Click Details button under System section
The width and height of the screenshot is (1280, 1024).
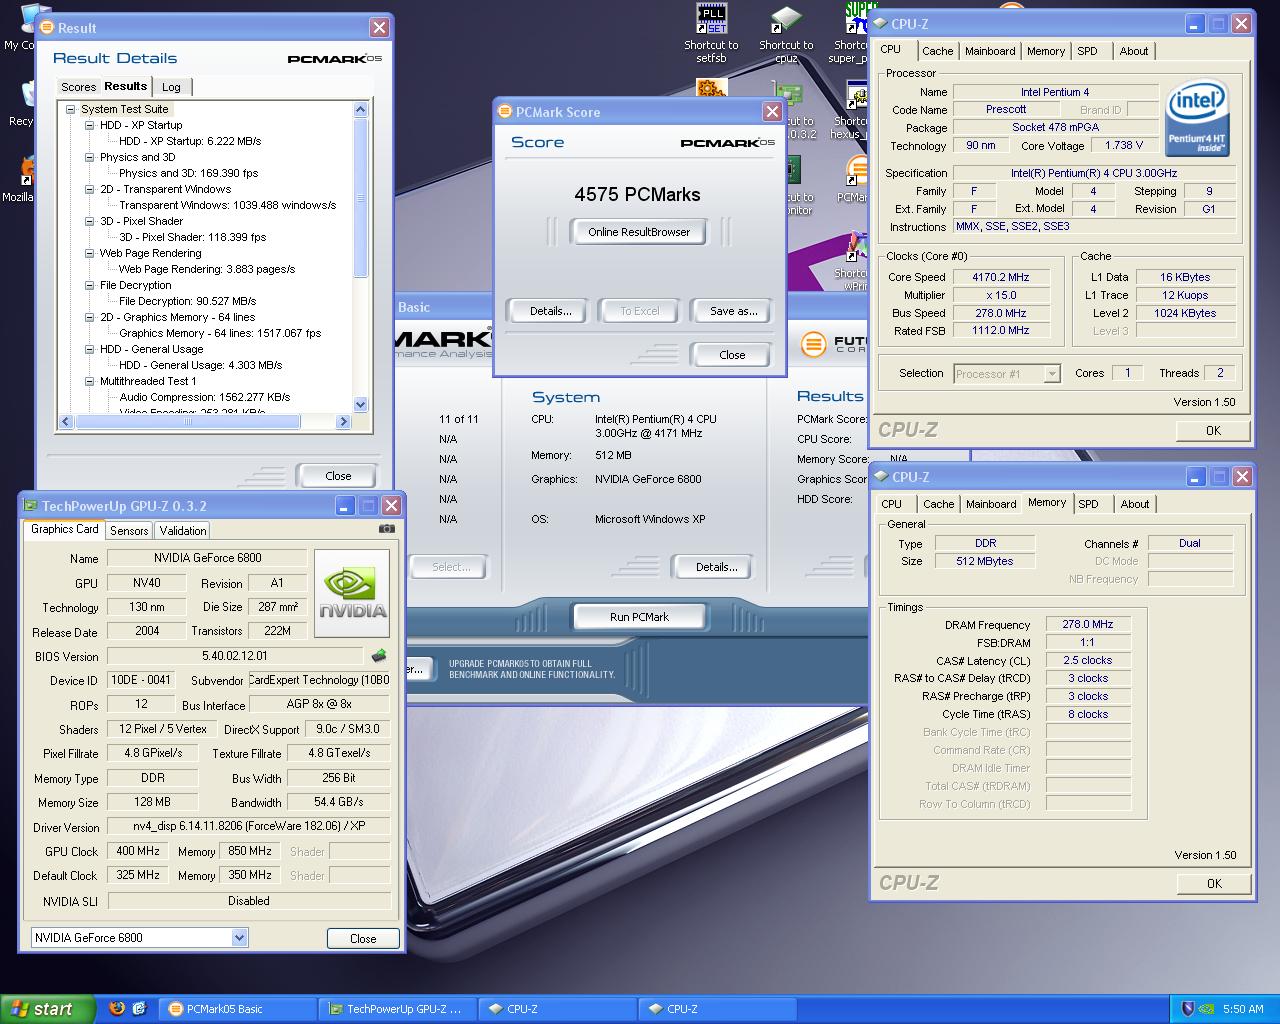pos(716,567)
